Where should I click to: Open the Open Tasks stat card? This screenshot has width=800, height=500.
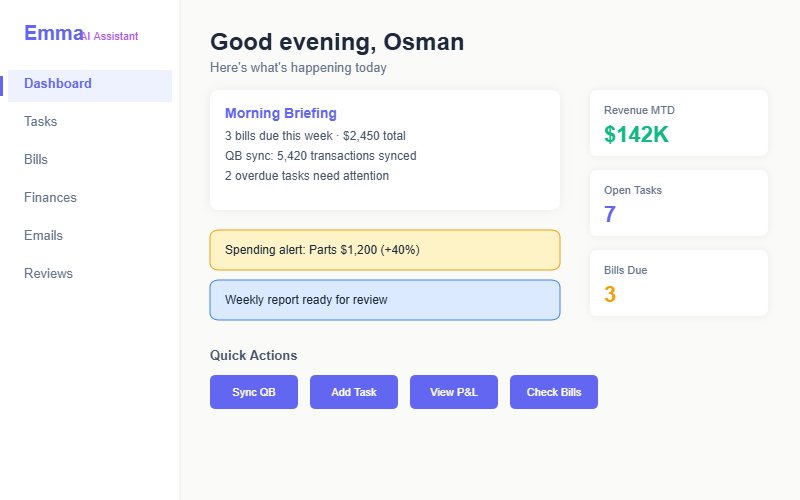point(679,203)
